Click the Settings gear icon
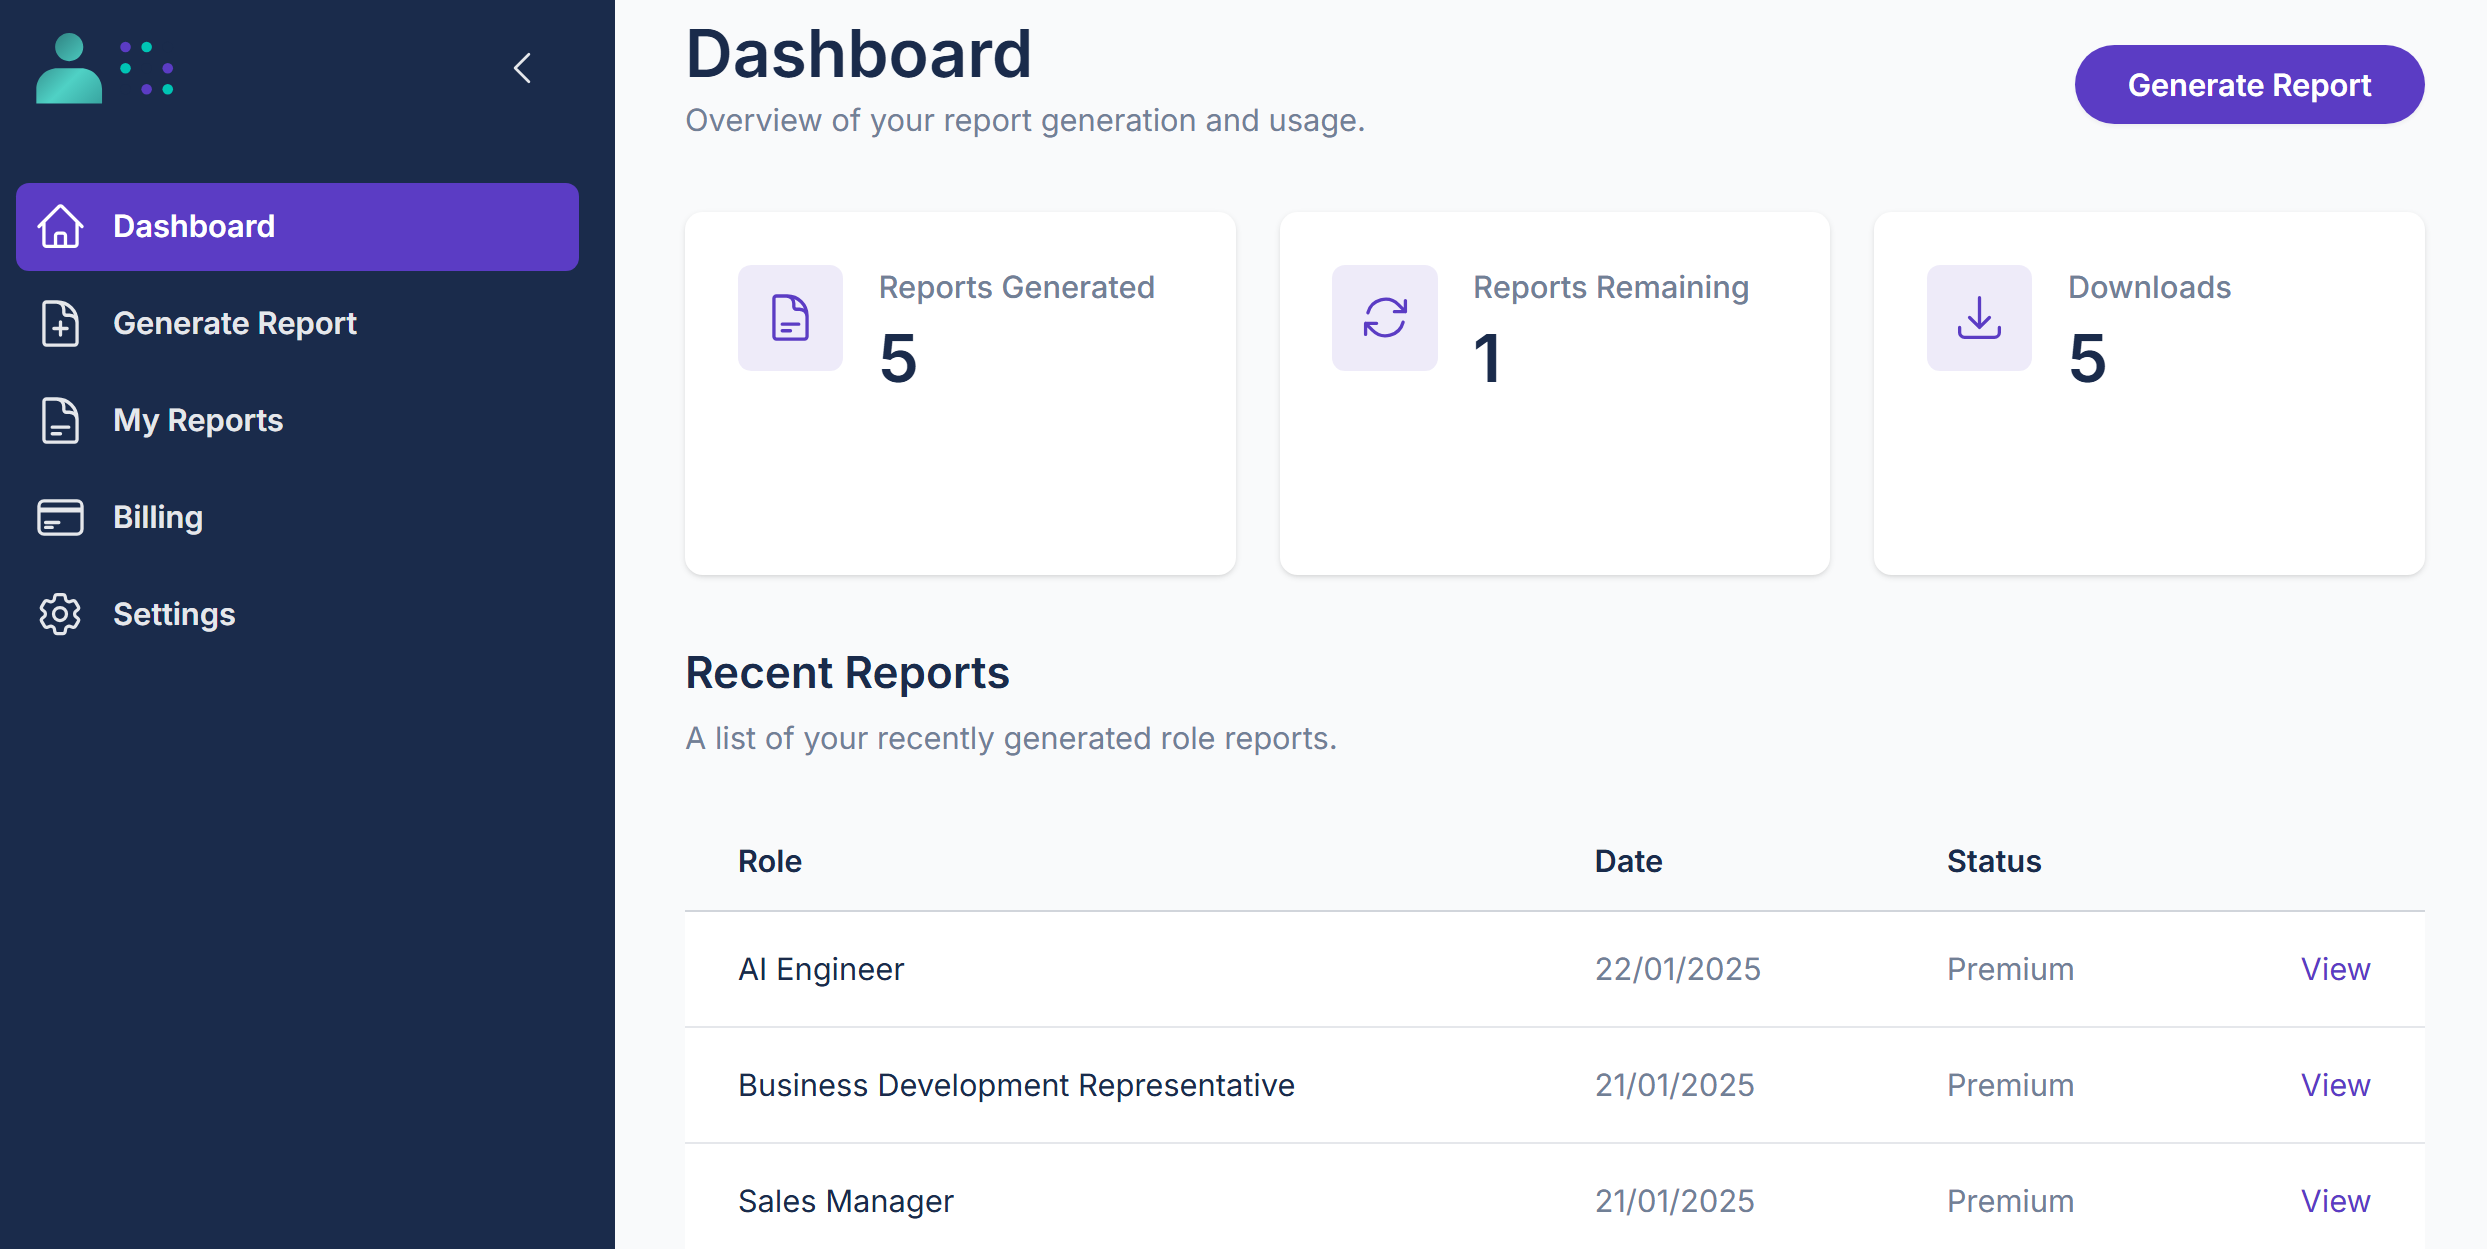2487x1249 pixels. tap(60, 614)
